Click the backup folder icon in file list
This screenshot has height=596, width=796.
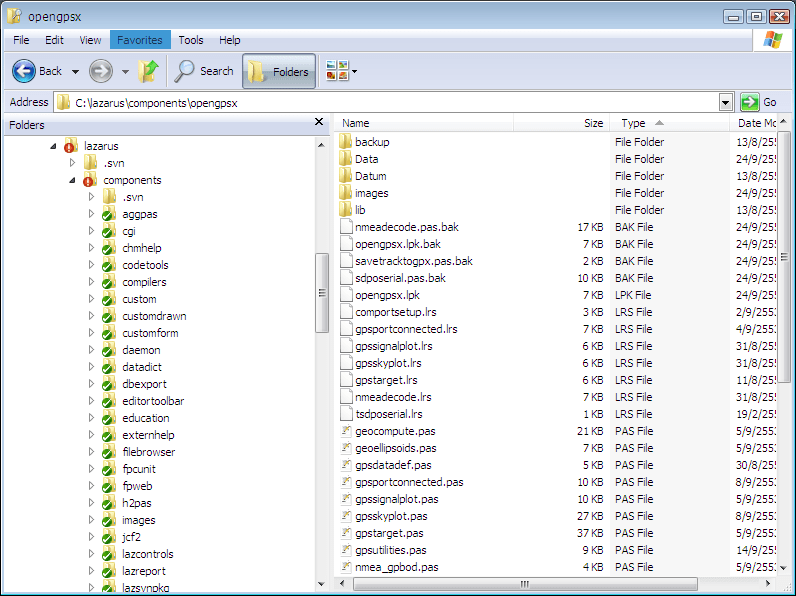point(345,142)
